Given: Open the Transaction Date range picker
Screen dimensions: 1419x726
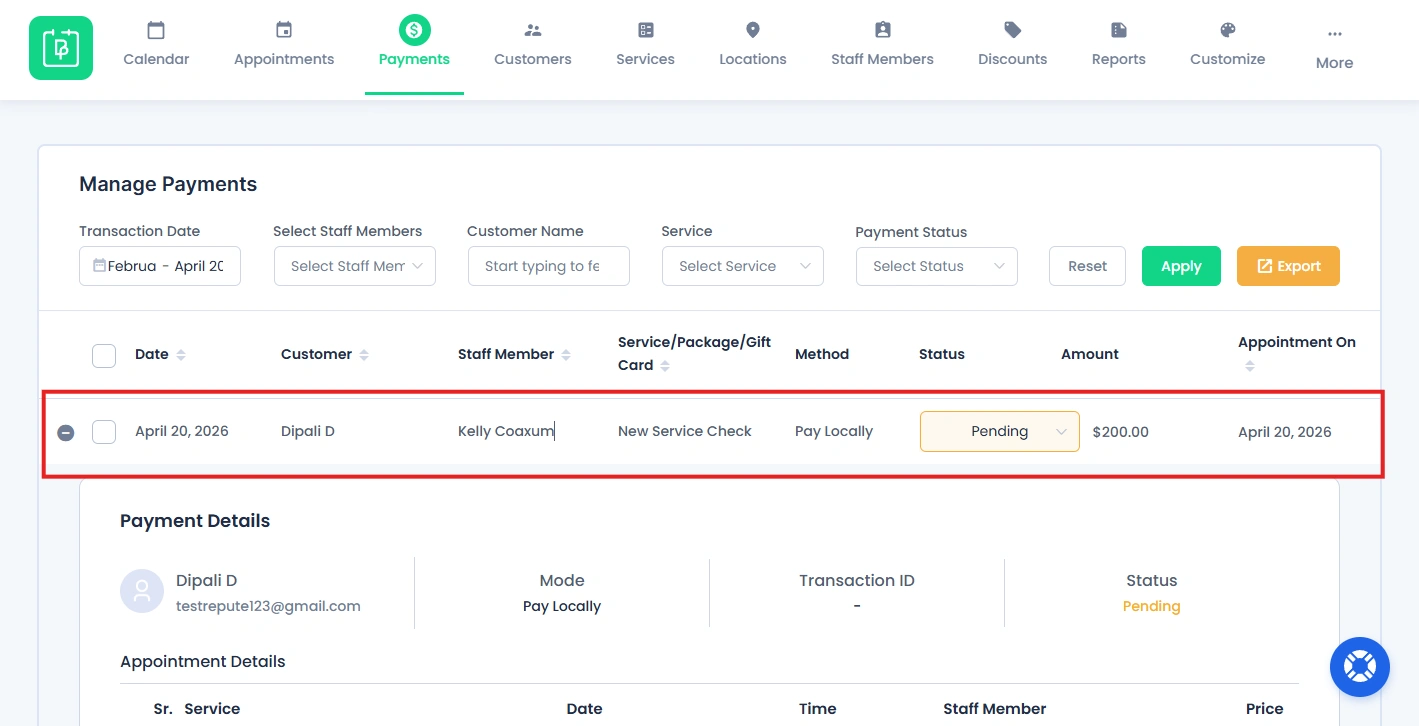Looking at the screenshot, I should (160, 266).
